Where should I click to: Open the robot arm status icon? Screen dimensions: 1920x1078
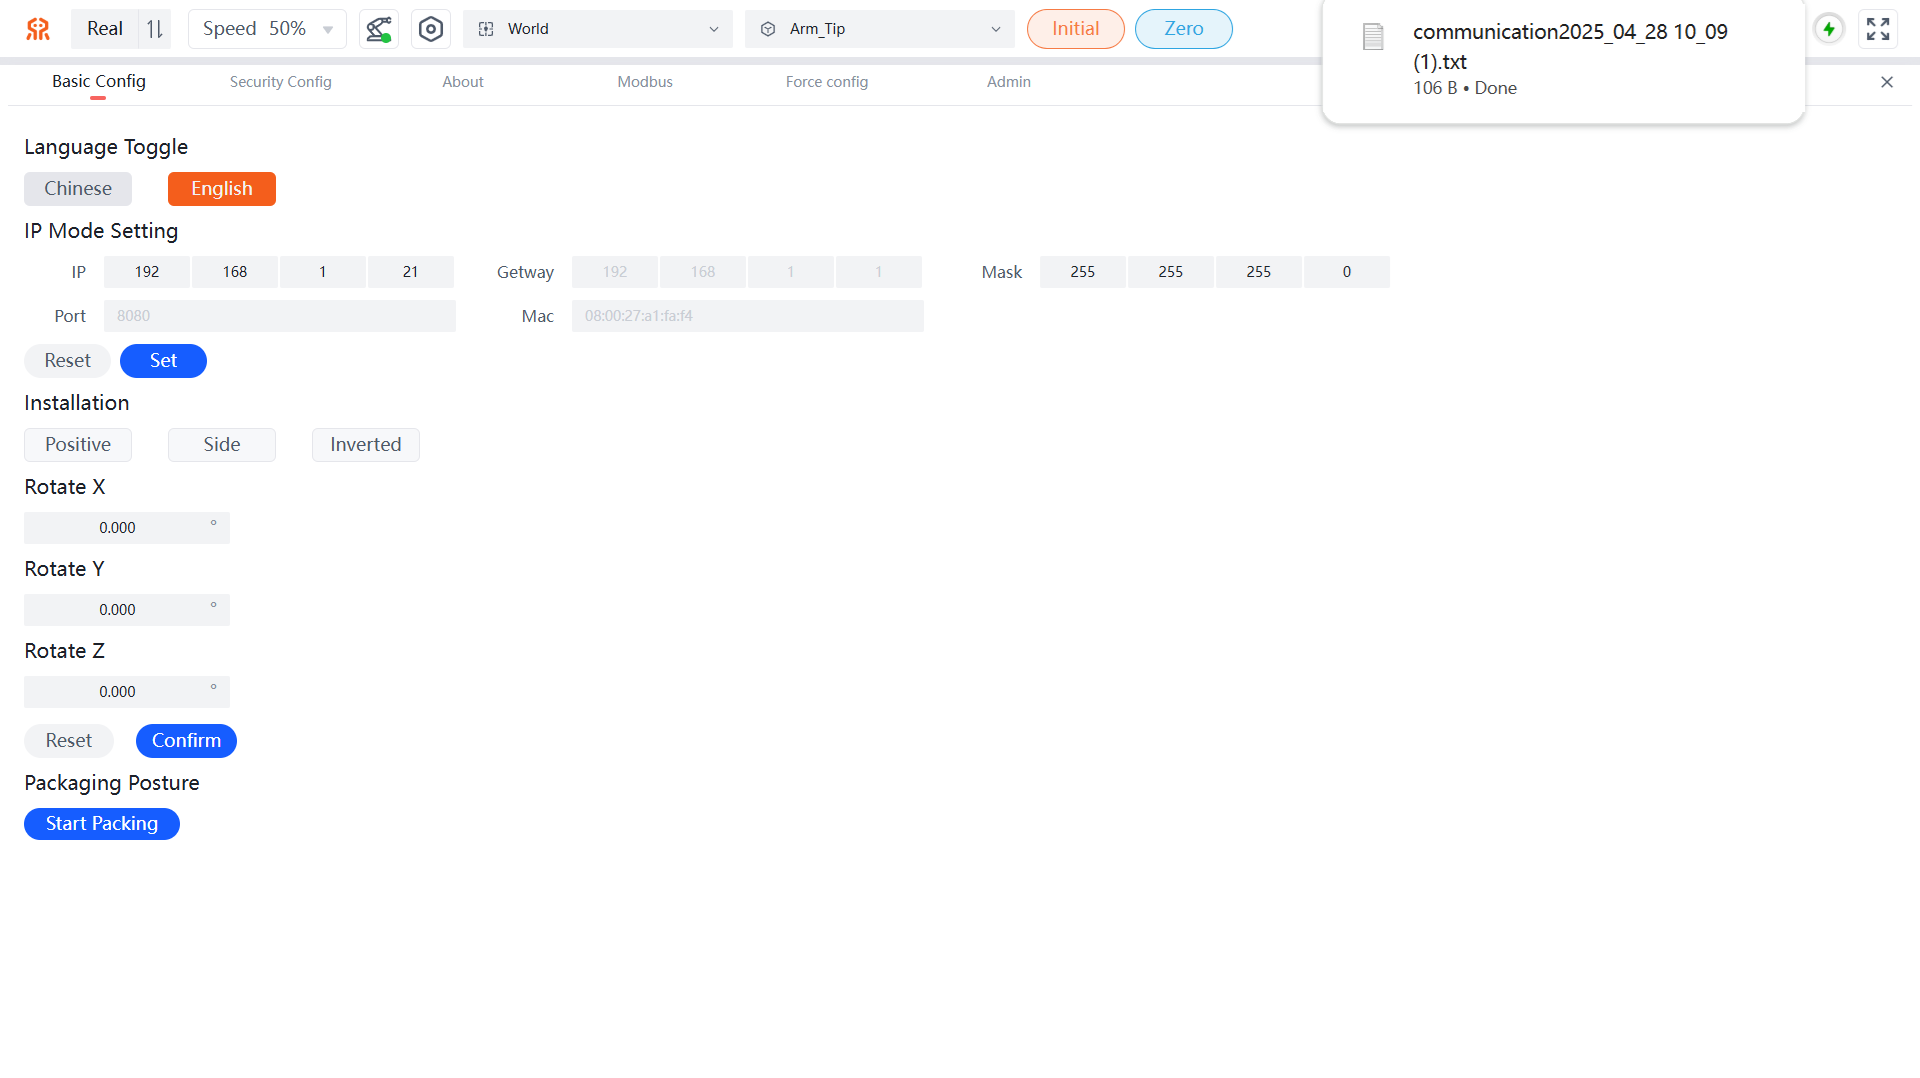coord(378,29)
